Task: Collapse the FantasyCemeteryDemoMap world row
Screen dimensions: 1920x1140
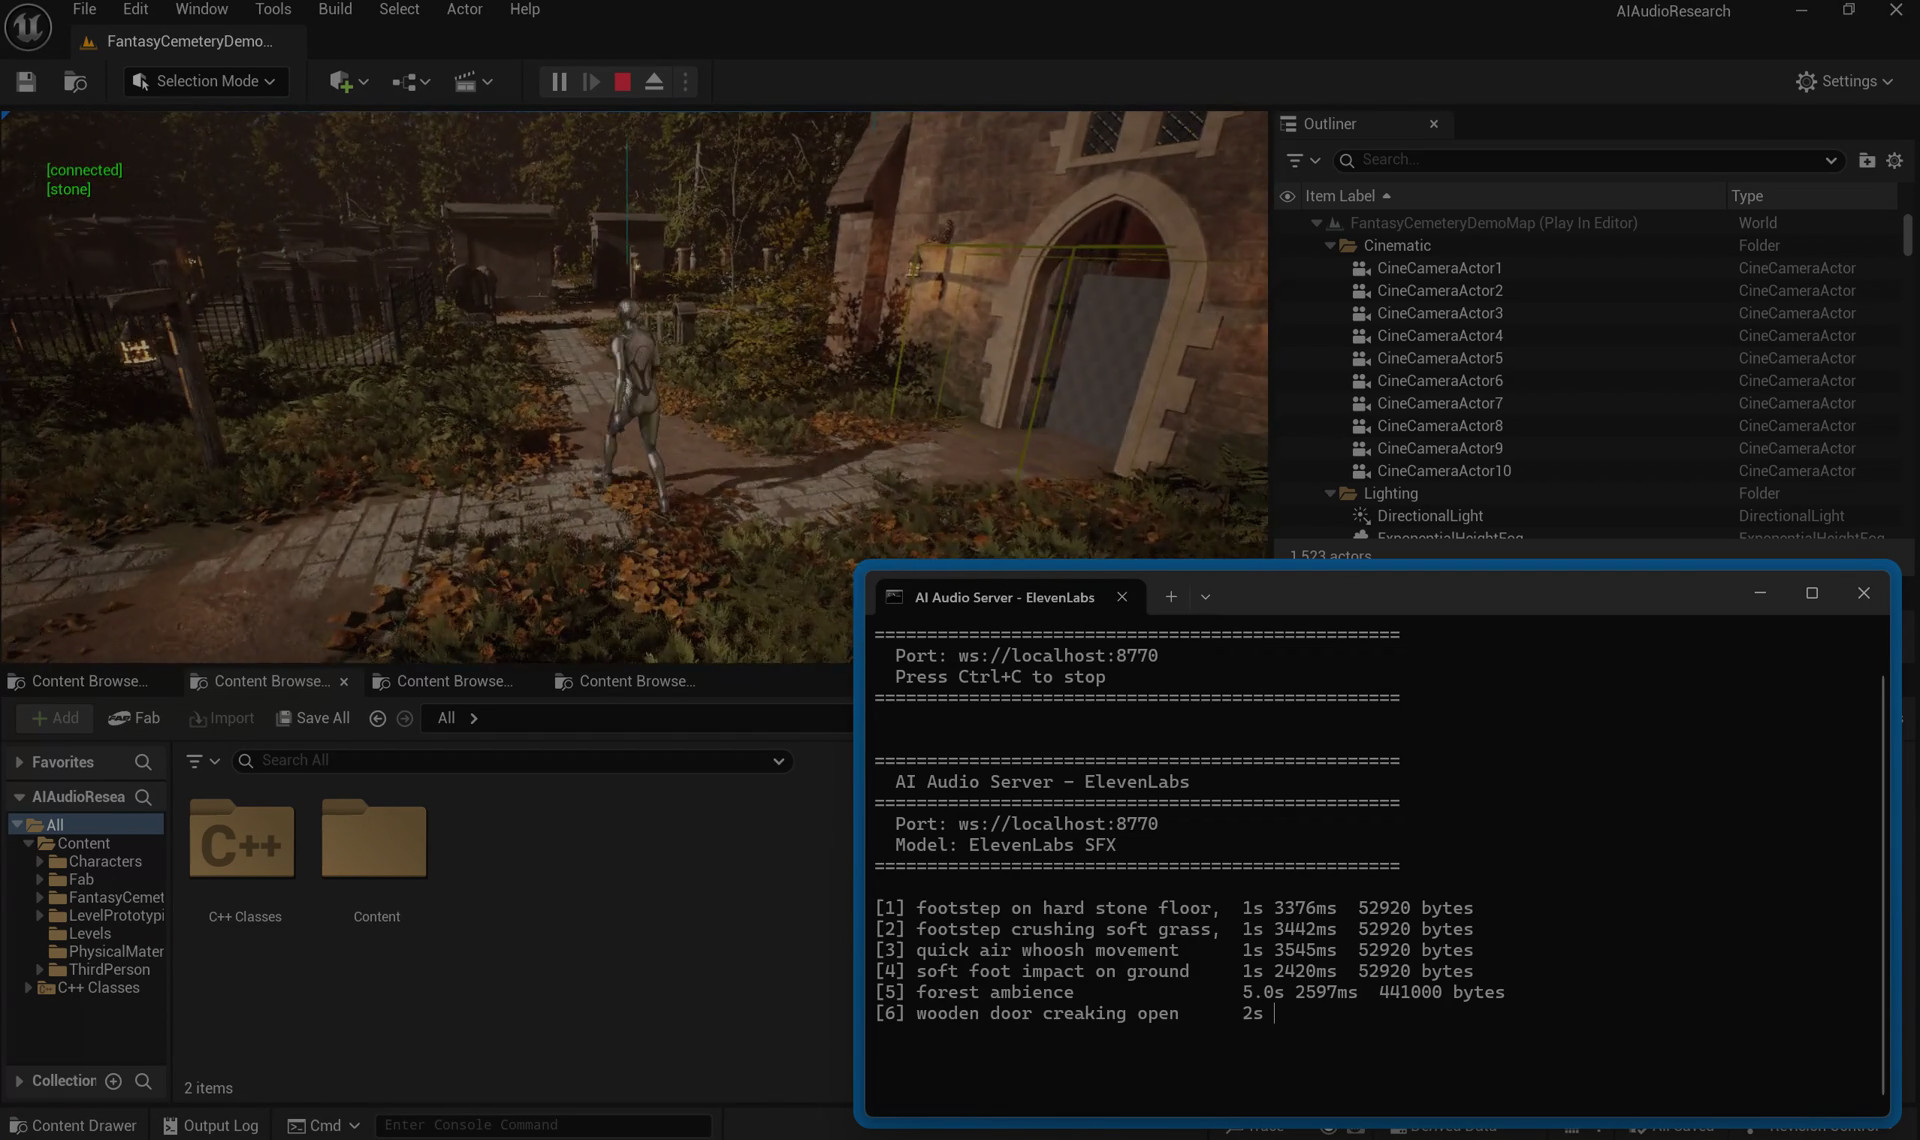Action: click(1317, 223)
